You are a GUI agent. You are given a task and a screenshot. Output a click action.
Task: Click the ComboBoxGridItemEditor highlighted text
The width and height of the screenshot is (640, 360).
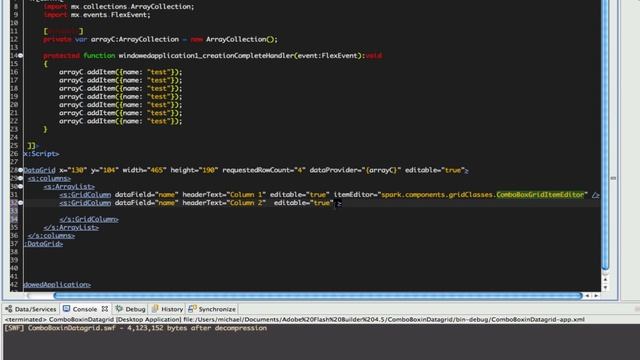(540, 195)
